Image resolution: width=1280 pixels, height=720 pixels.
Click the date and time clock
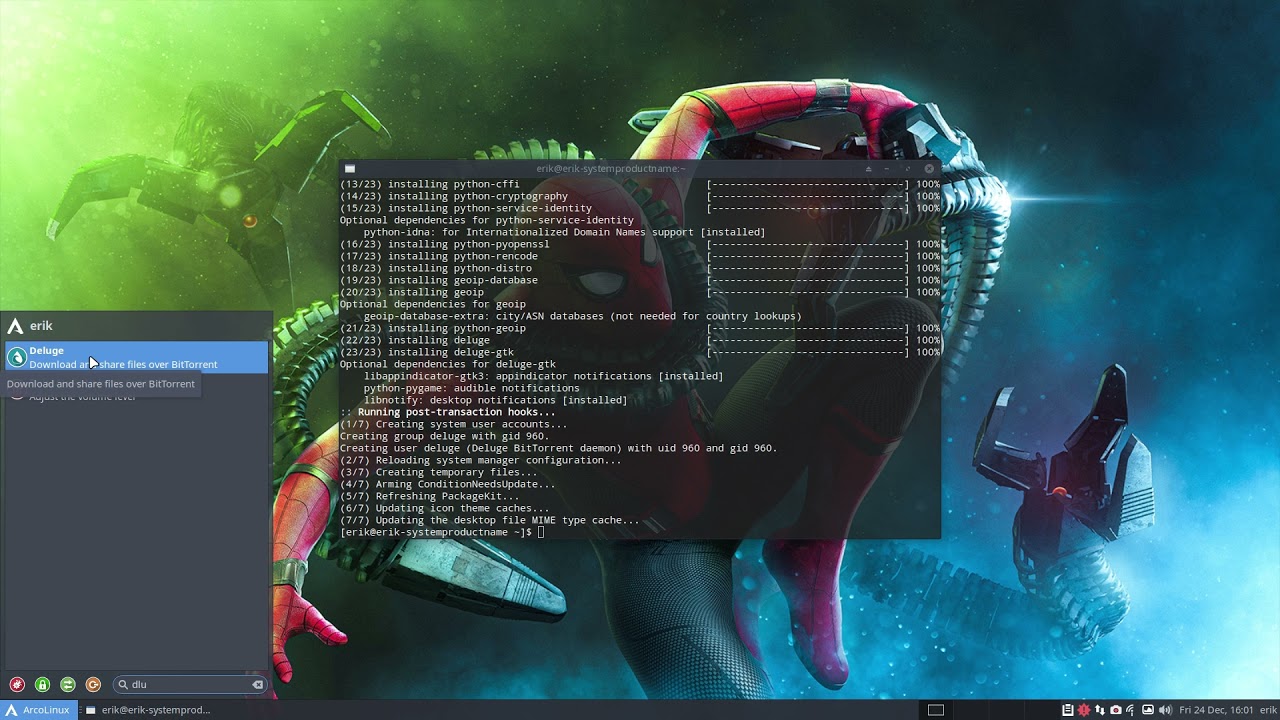(x=1216, y=710)
